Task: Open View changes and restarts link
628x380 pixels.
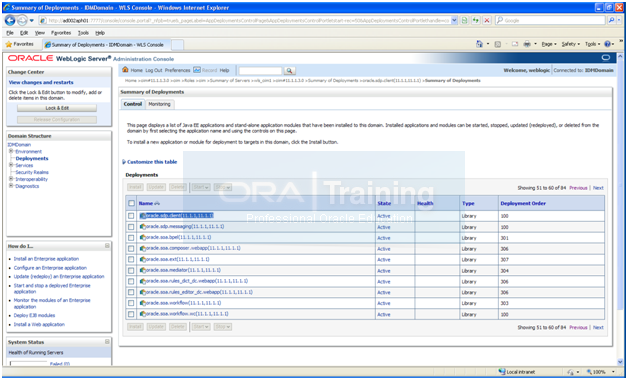Action: tap(41, 82)
